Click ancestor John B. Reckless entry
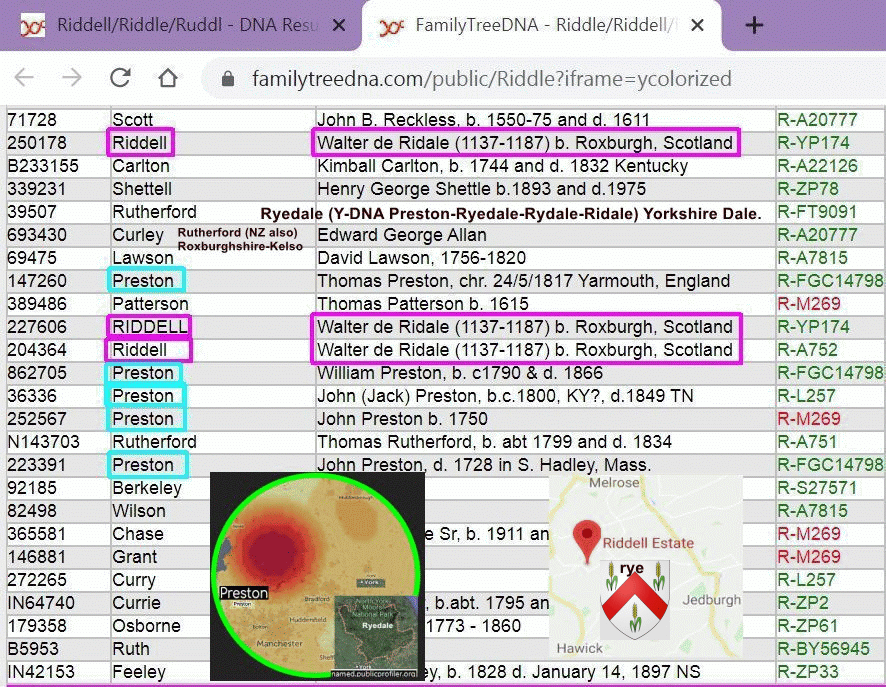This screenshot has height=687, width=886. click(x=484, y=120)
